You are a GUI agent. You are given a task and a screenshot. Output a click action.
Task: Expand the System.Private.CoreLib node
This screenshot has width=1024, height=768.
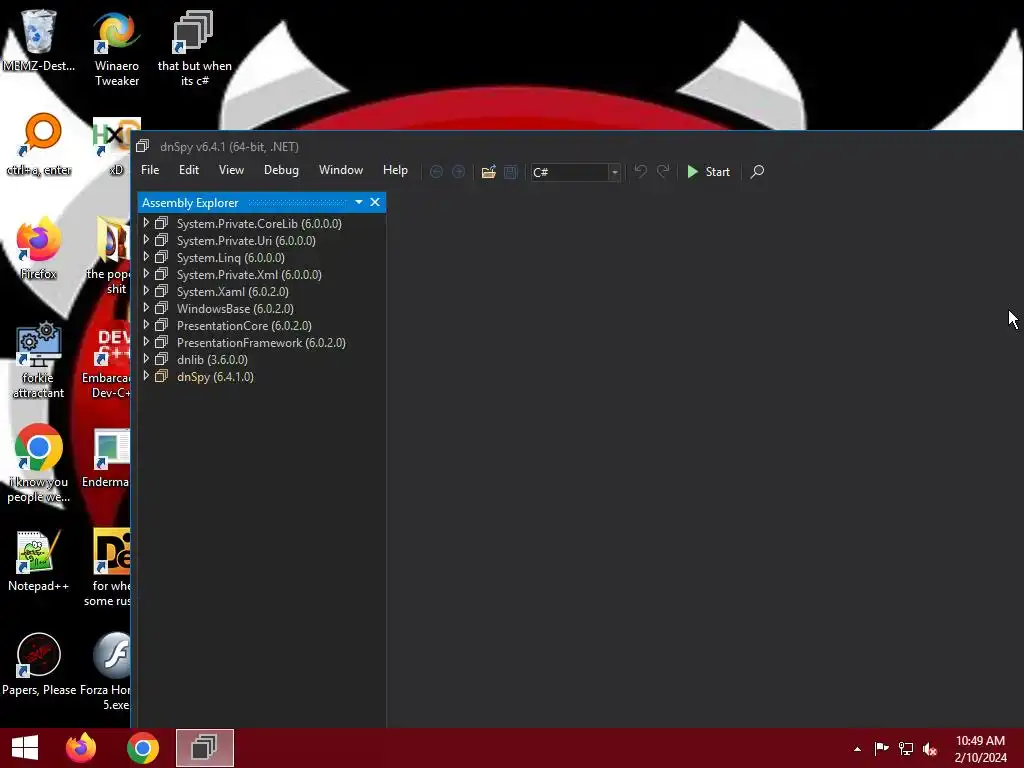pyautogui.click(x=146, y=223)
